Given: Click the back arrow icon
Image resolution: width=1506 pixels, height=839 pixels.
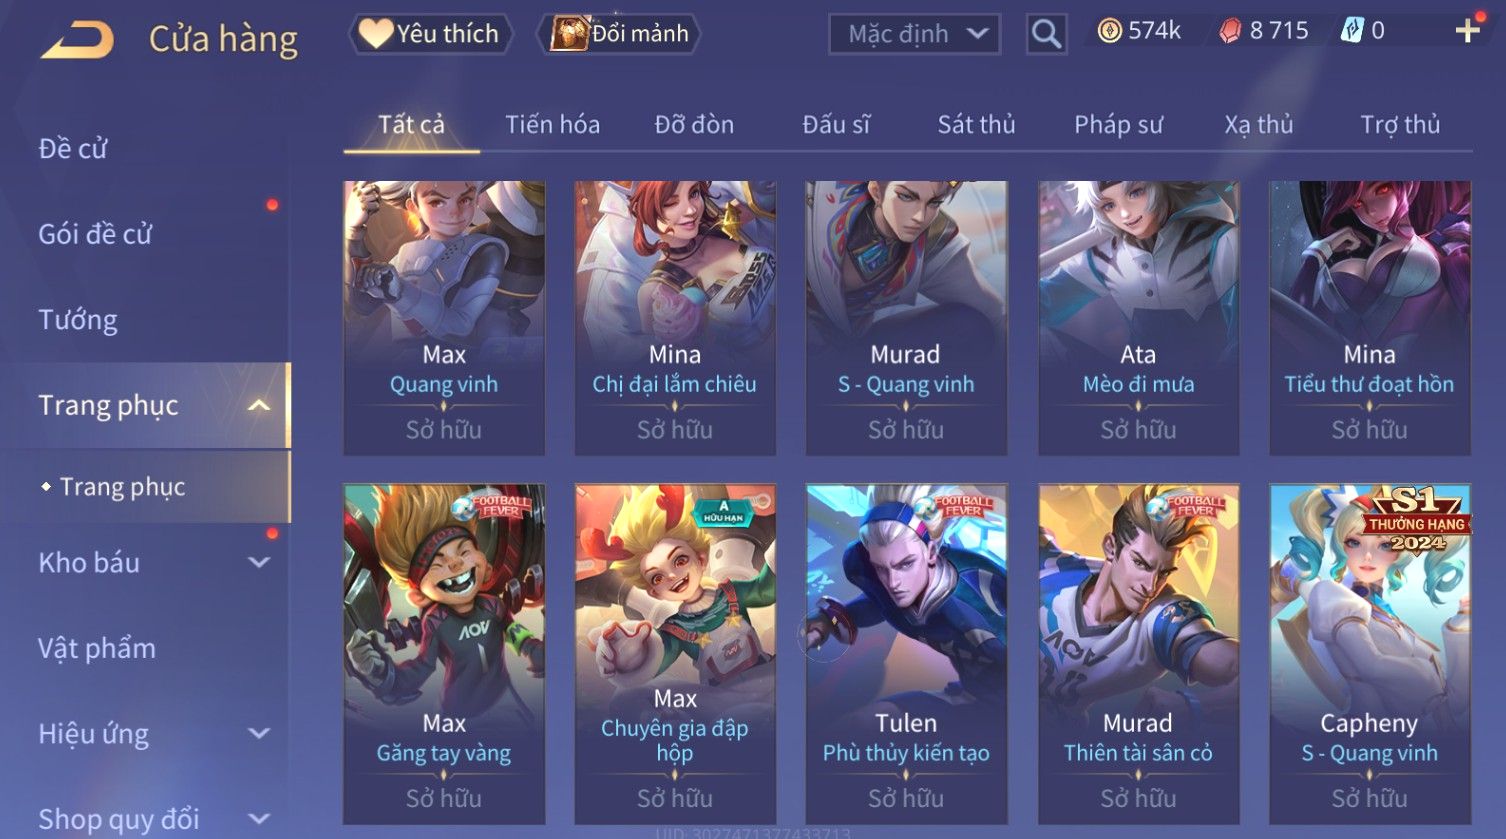Looking at the screenshot, I should (x=78, y=40).
